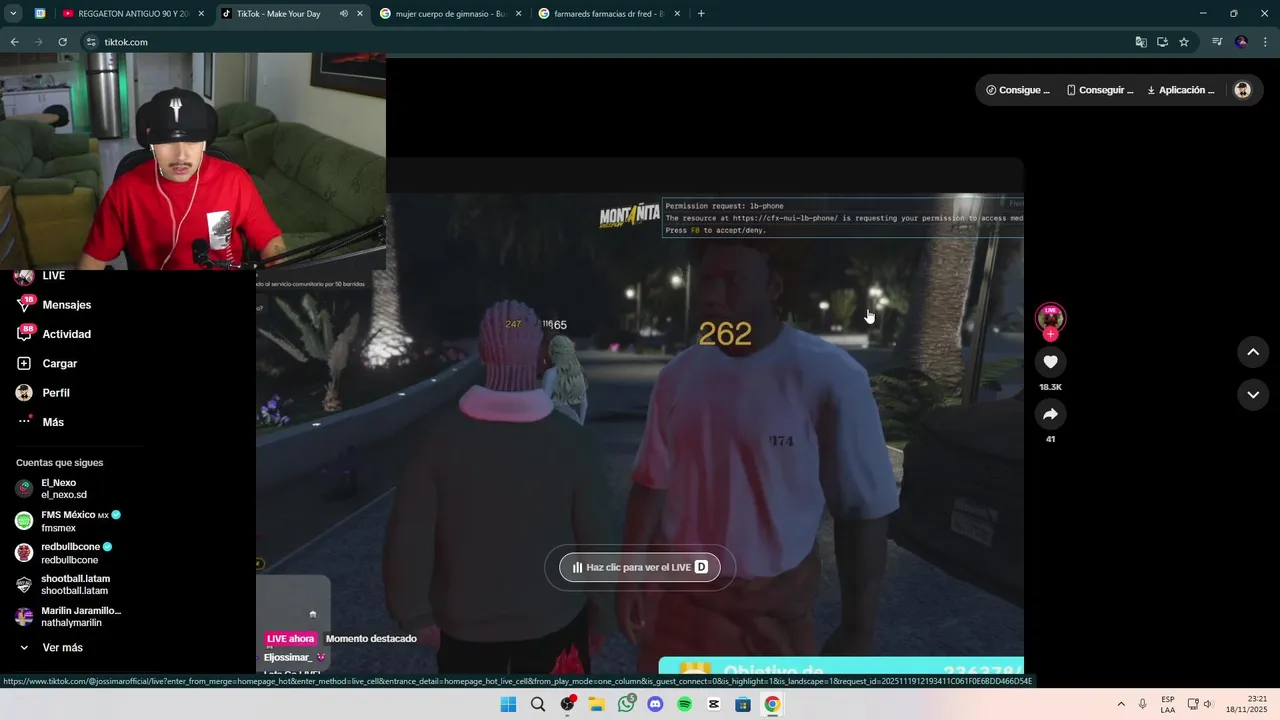The image size is (1280, 720).
Task: Go to the previous video with up arrow
Action: click(x=1253, y=352)
